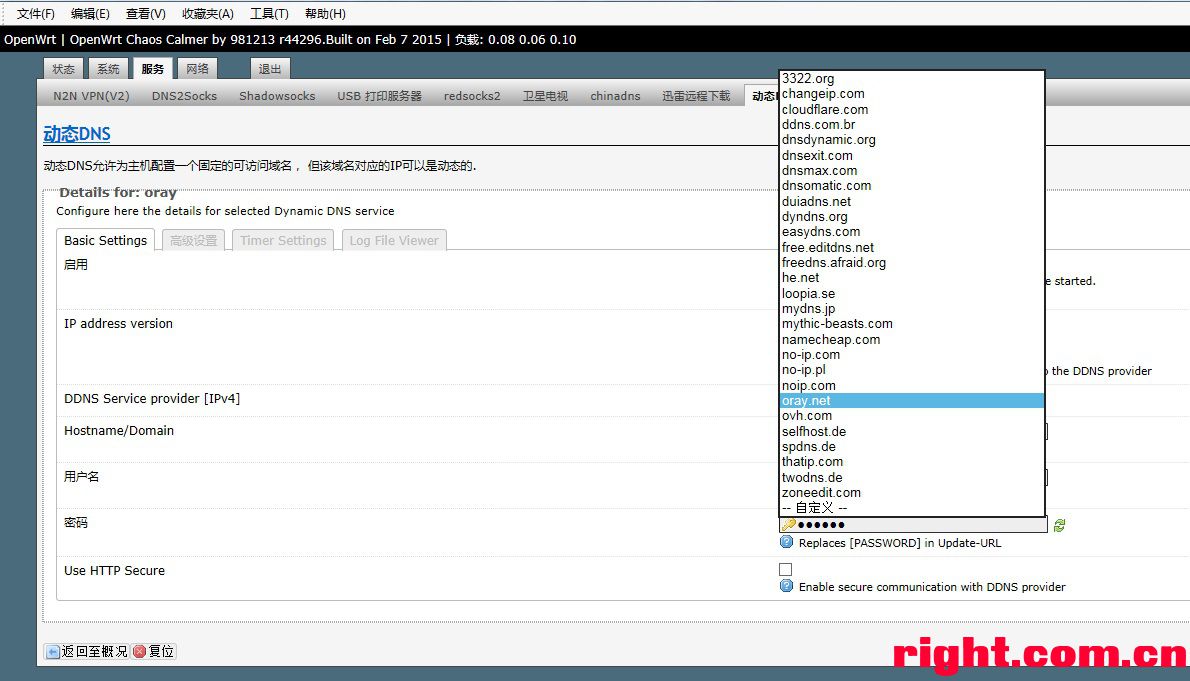Open the 收藏夹(A) menu

click(x=208, y=14)
